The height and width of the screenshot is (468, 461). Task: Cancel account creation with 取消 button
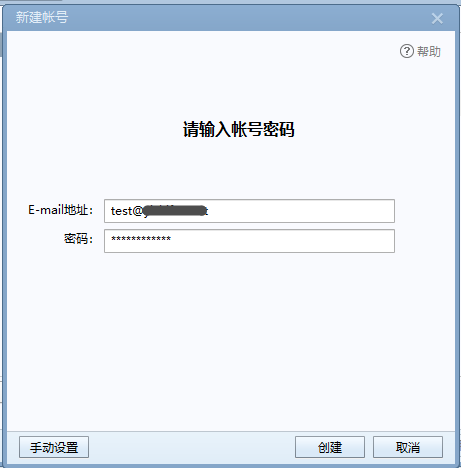[x=408, y=447]
